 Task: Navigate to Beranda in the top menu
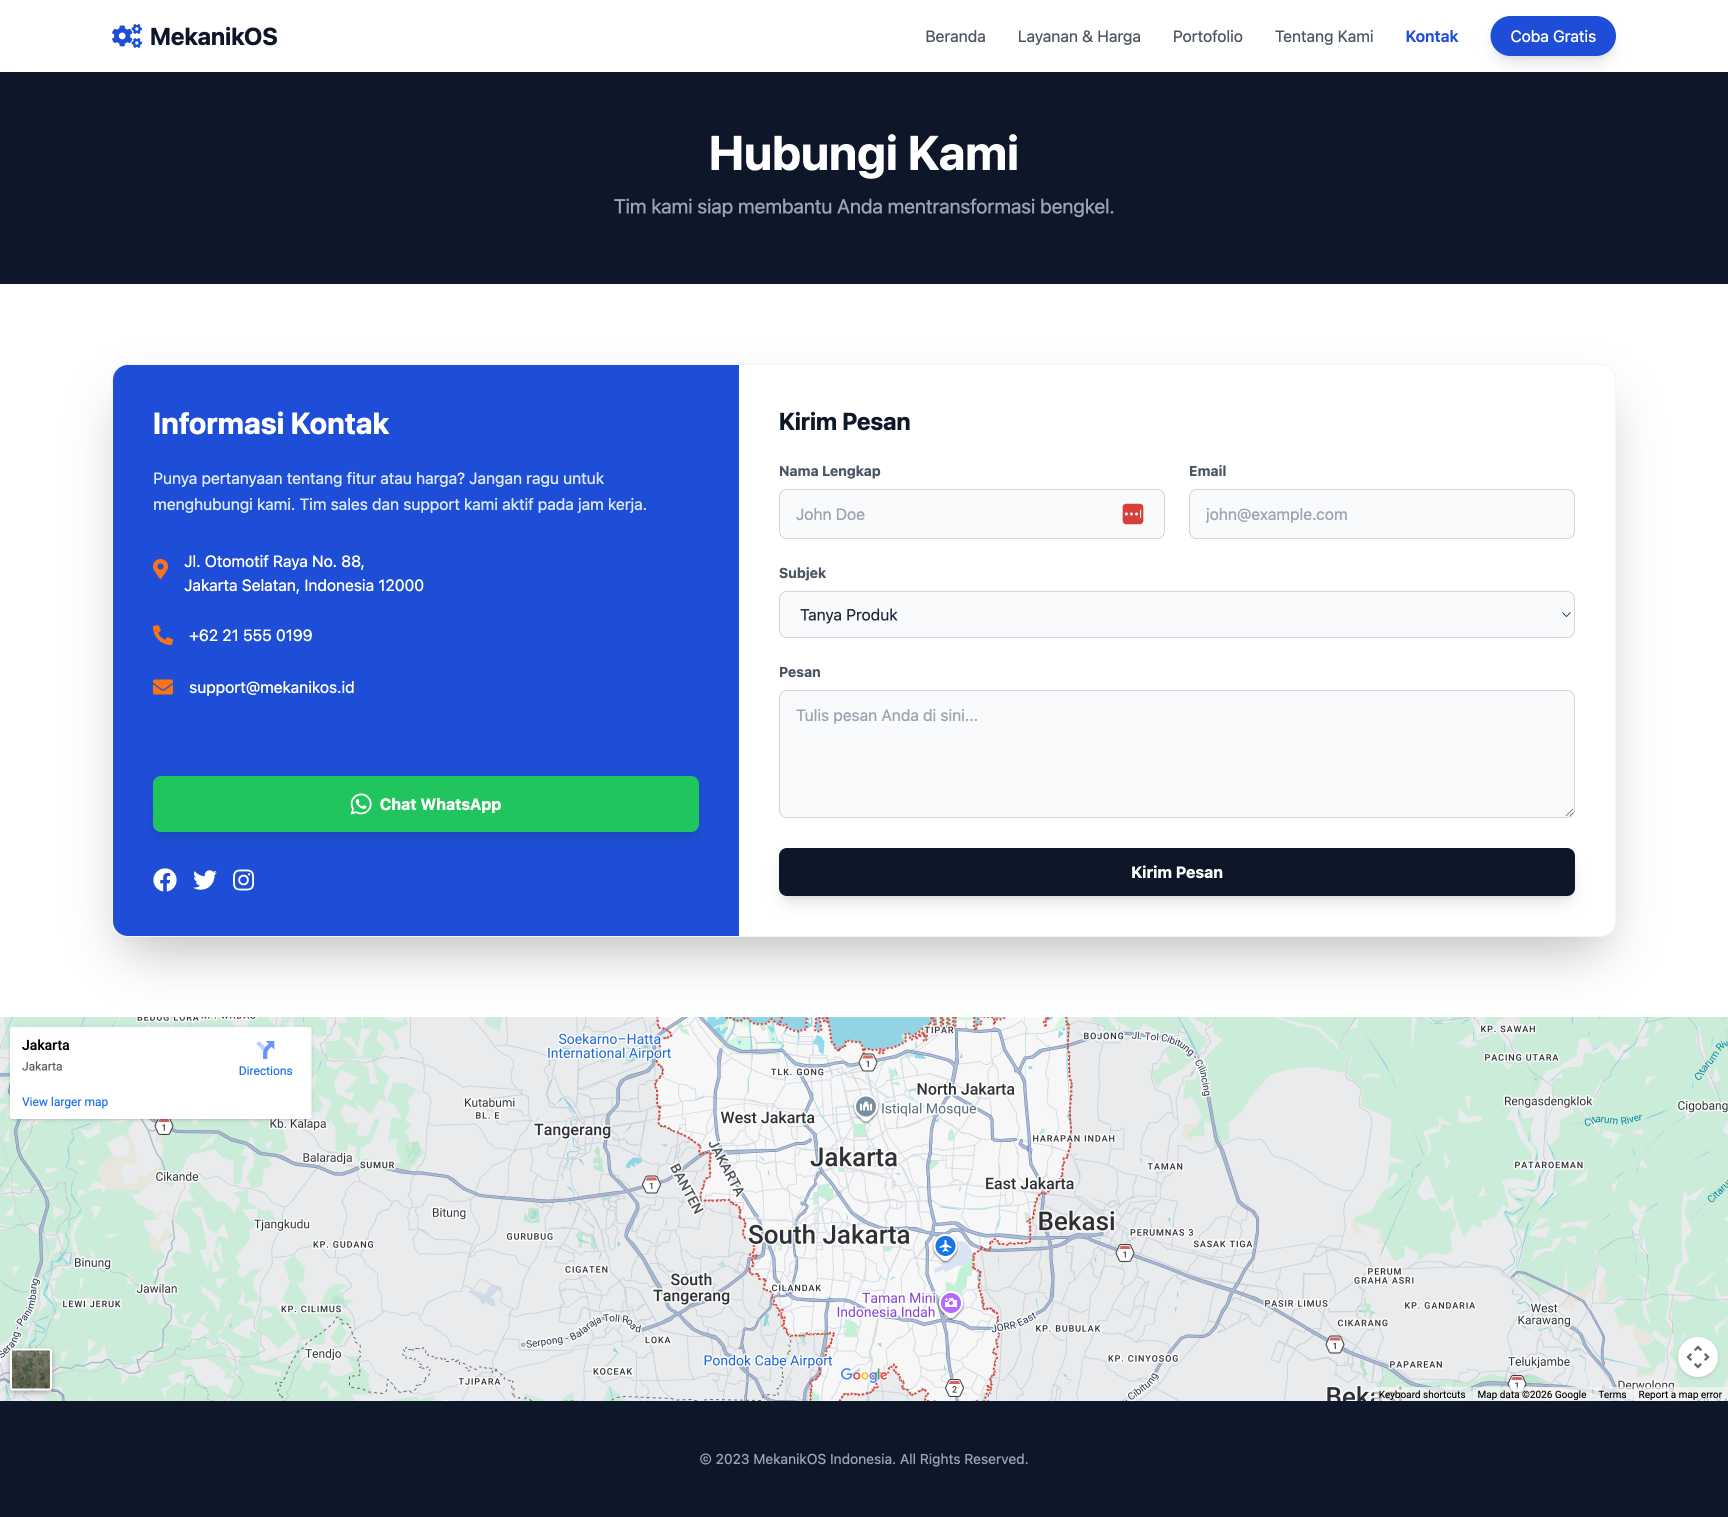[955, 36]
